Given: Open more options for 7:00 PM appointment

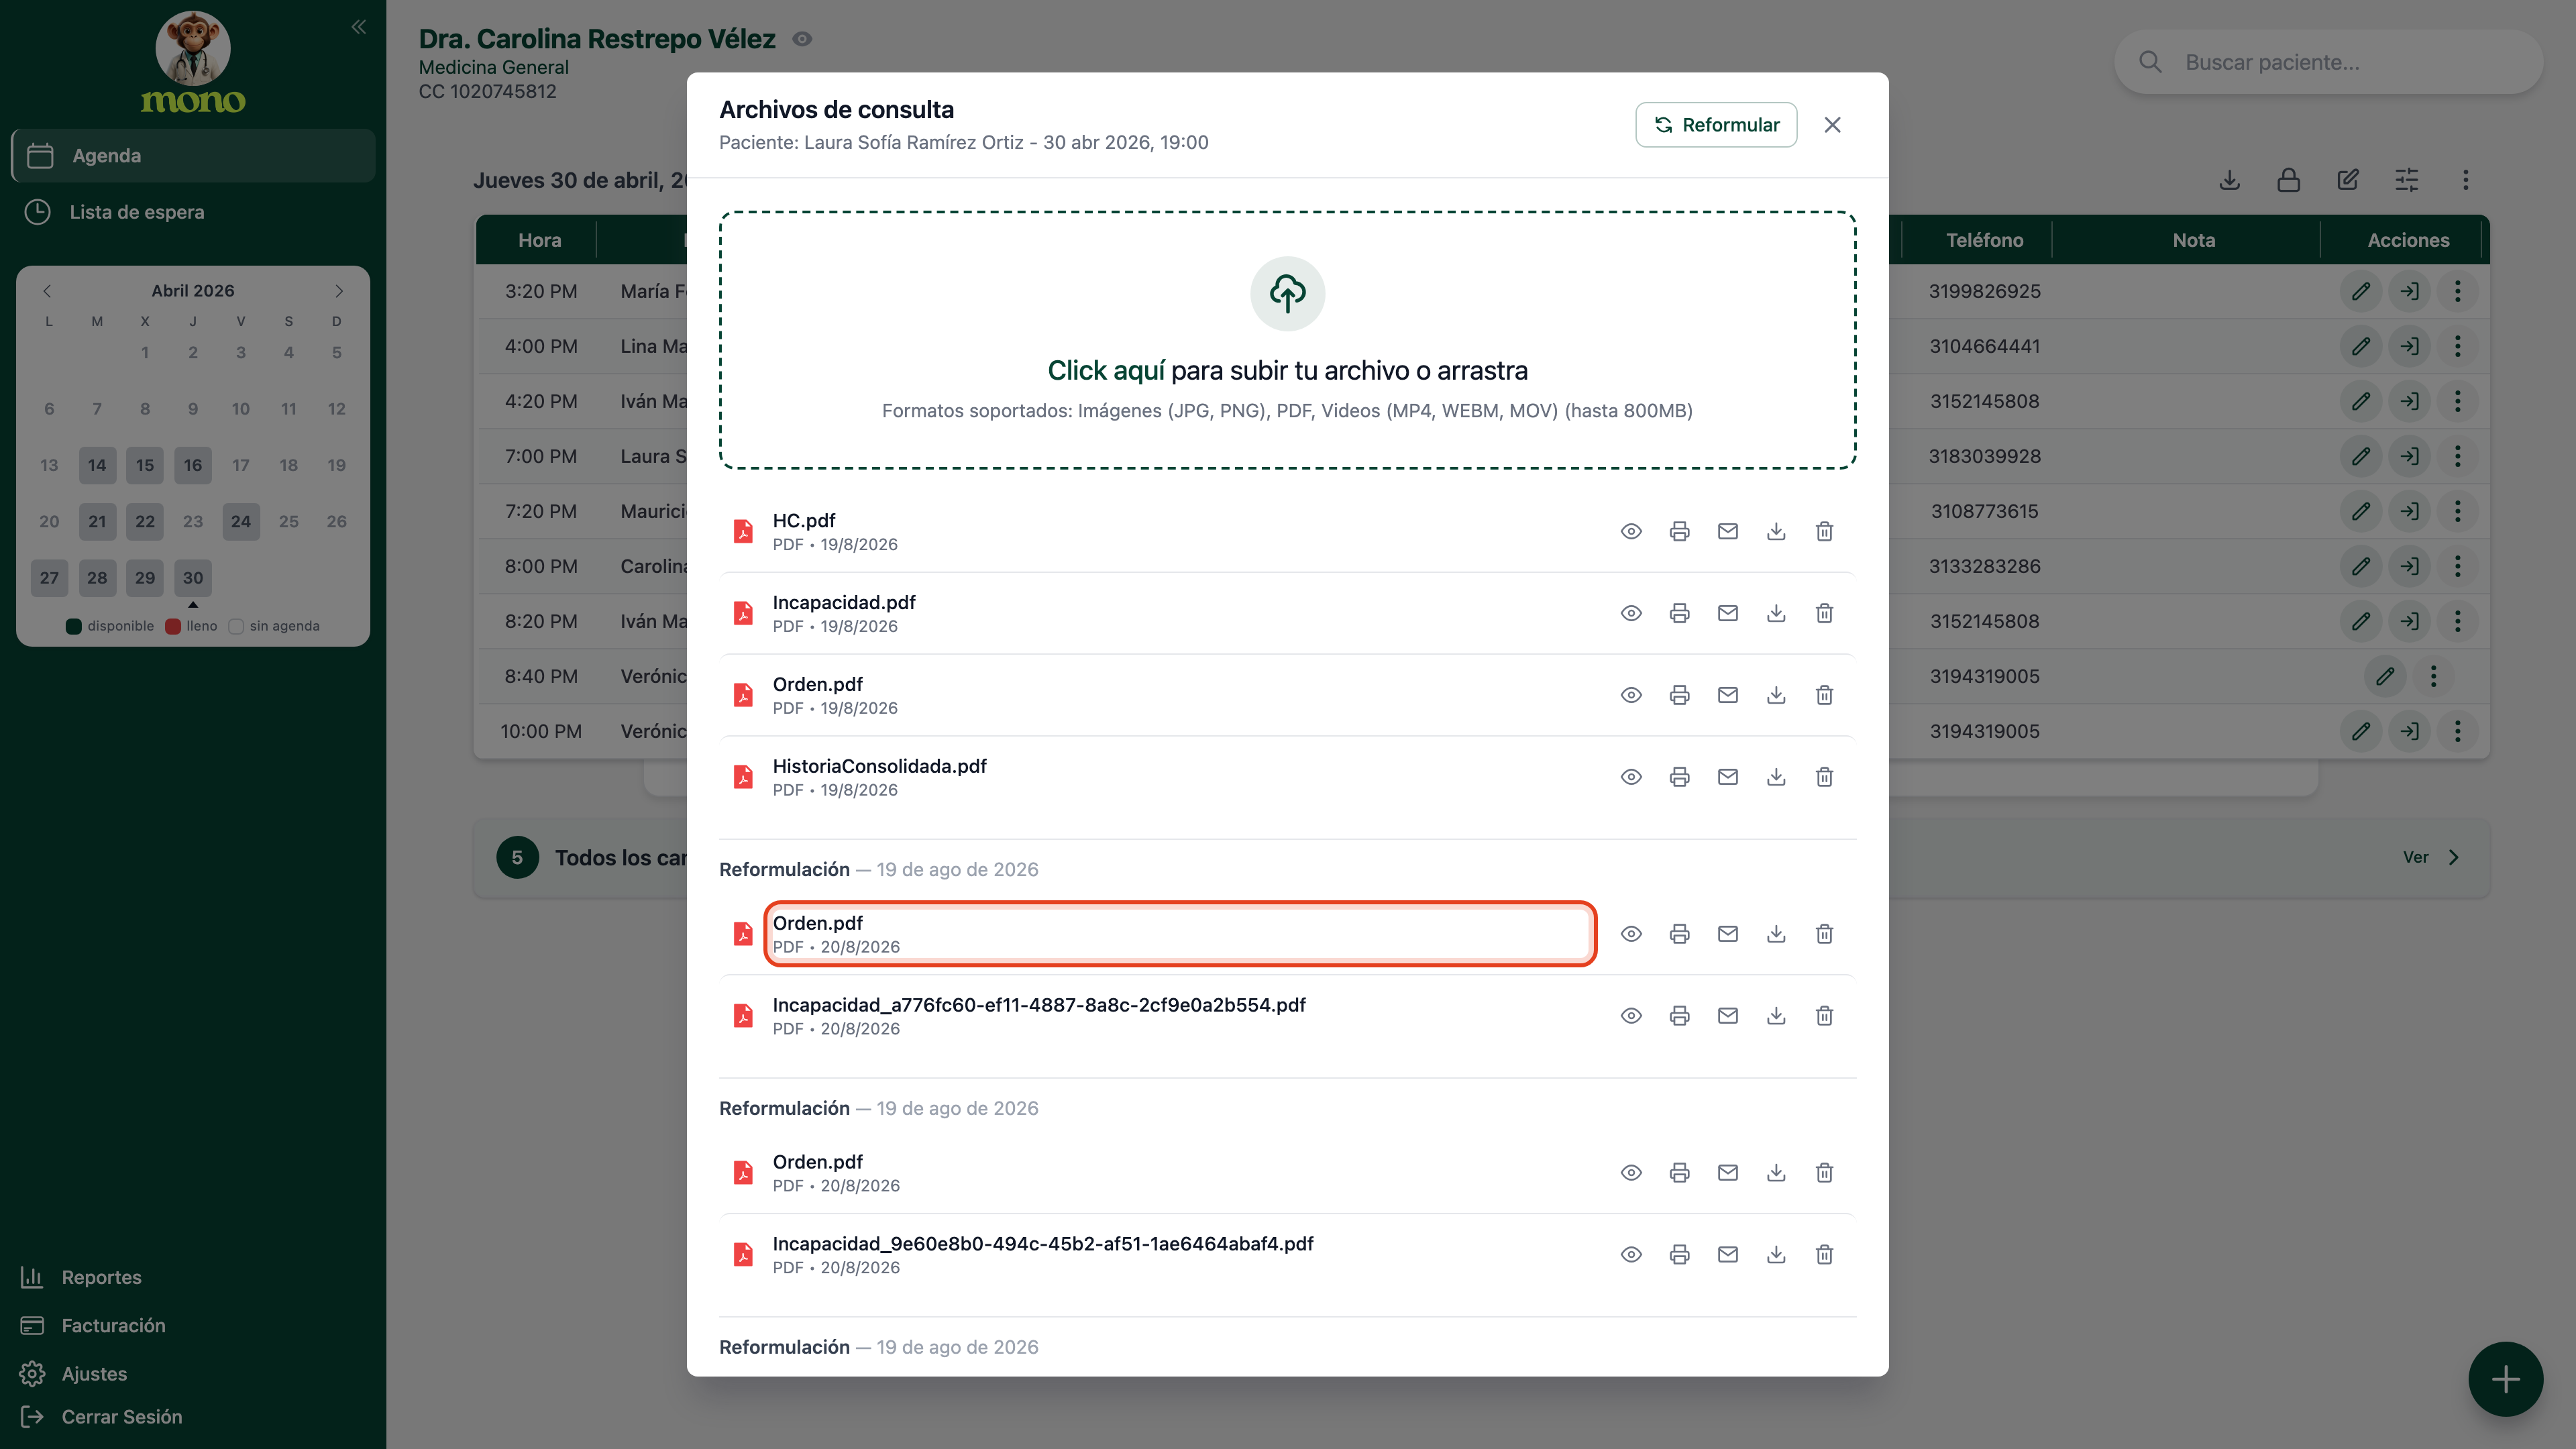Looking at the screenshot, I should point(2457,456).
